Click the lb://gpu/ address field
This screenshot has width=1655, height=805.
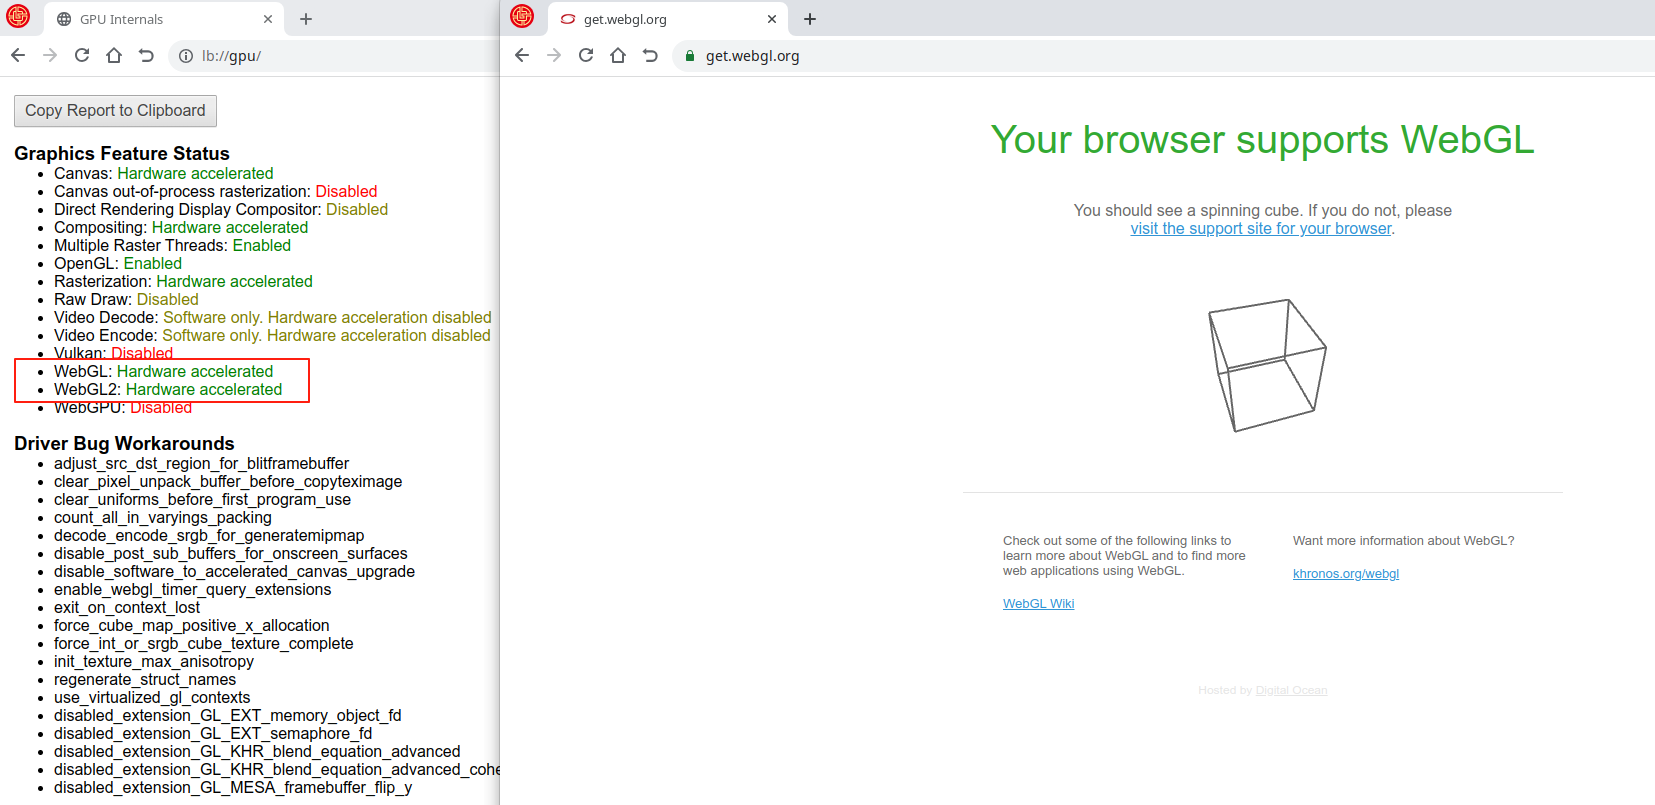pos(334,56)
